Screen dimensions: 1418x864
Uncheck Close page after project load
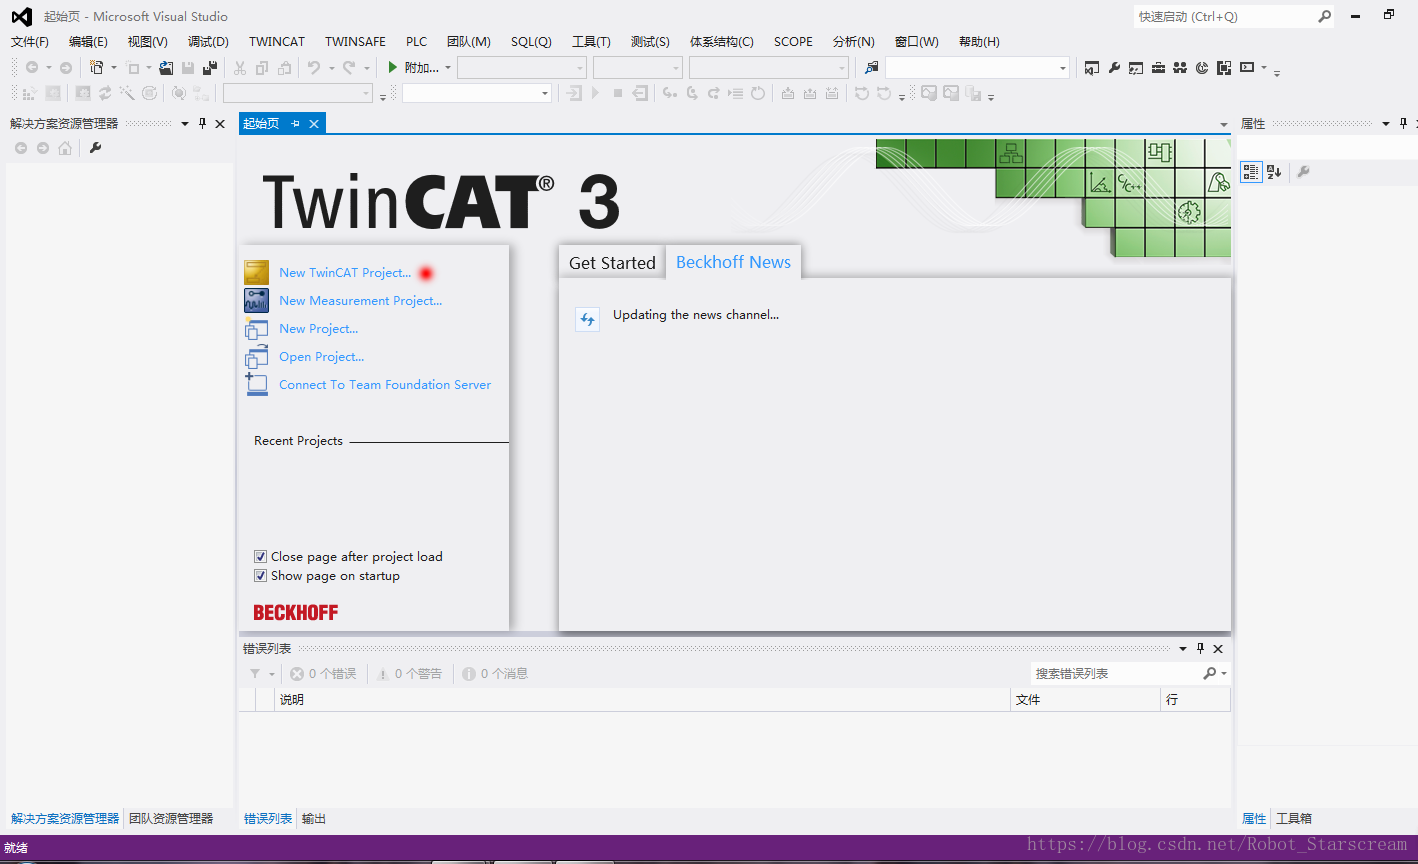tap(260, 557)
